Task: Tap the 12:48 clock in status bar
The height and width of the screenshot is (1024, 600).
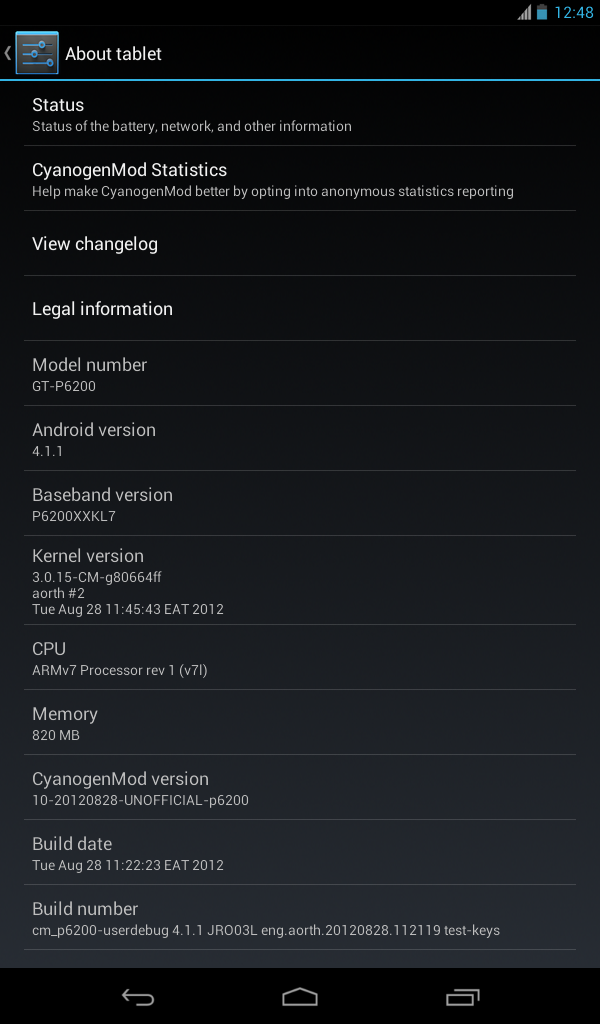Action: [x=574, y=12]
